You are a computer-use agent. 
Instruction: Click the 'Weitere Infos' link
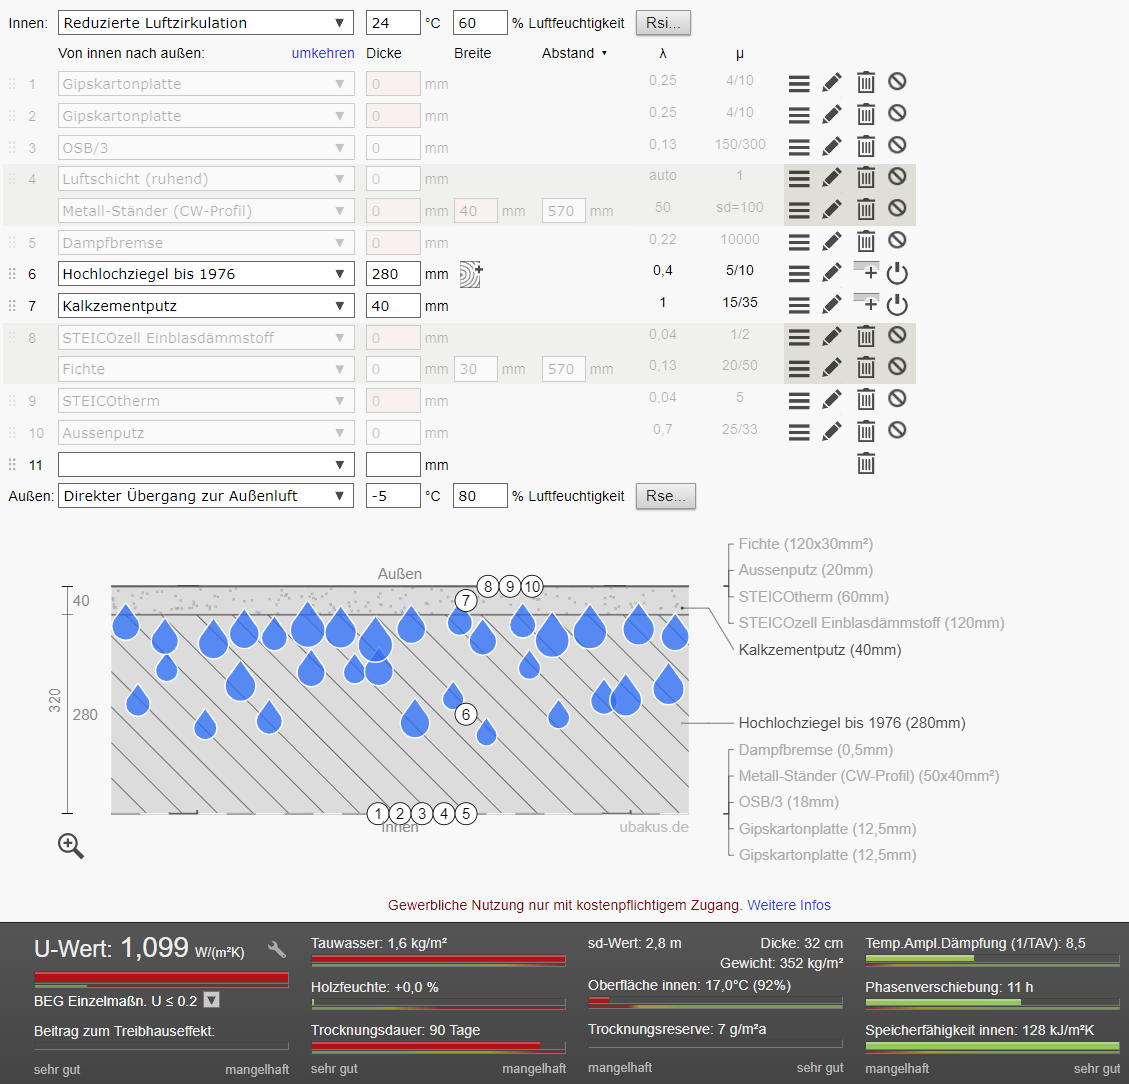pos(789,905)
